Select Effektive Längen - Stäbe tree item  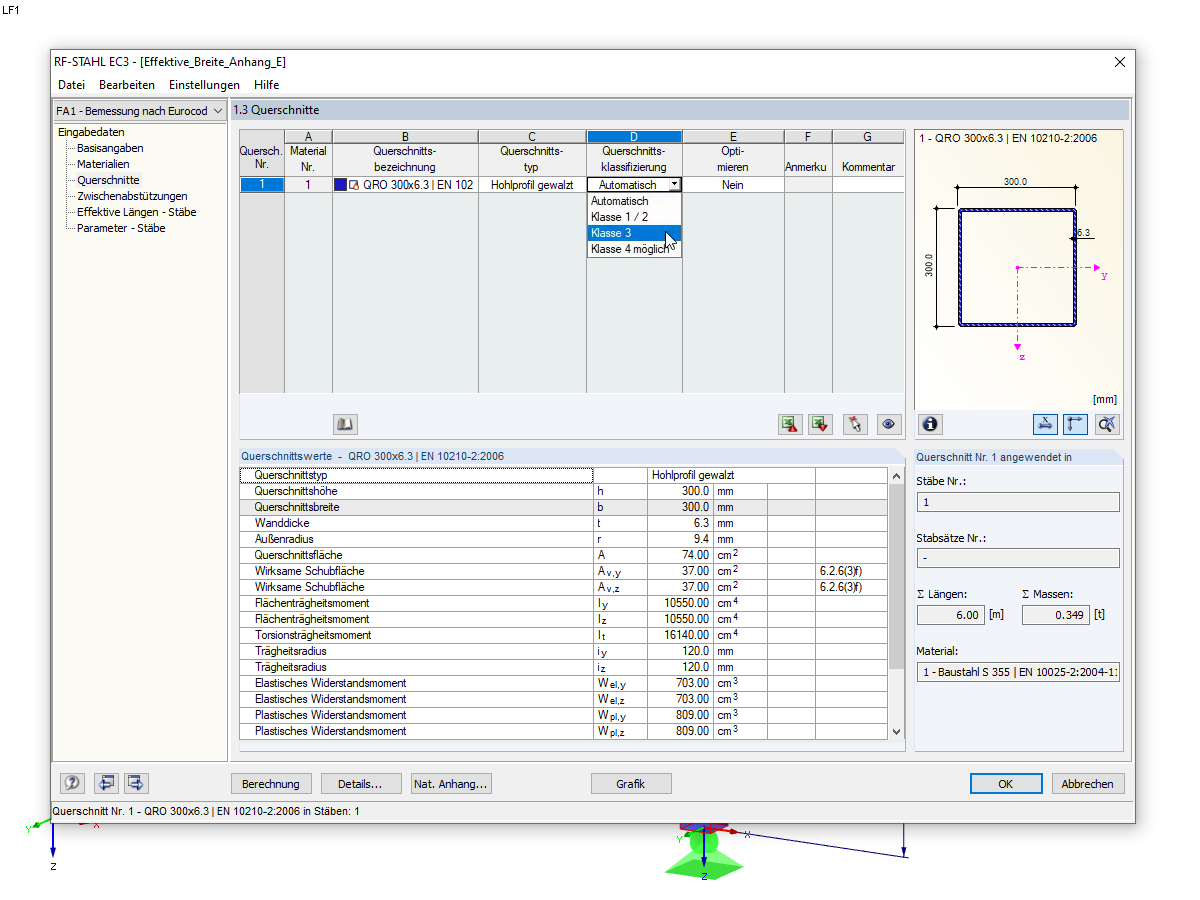click(x=136, y=212)
